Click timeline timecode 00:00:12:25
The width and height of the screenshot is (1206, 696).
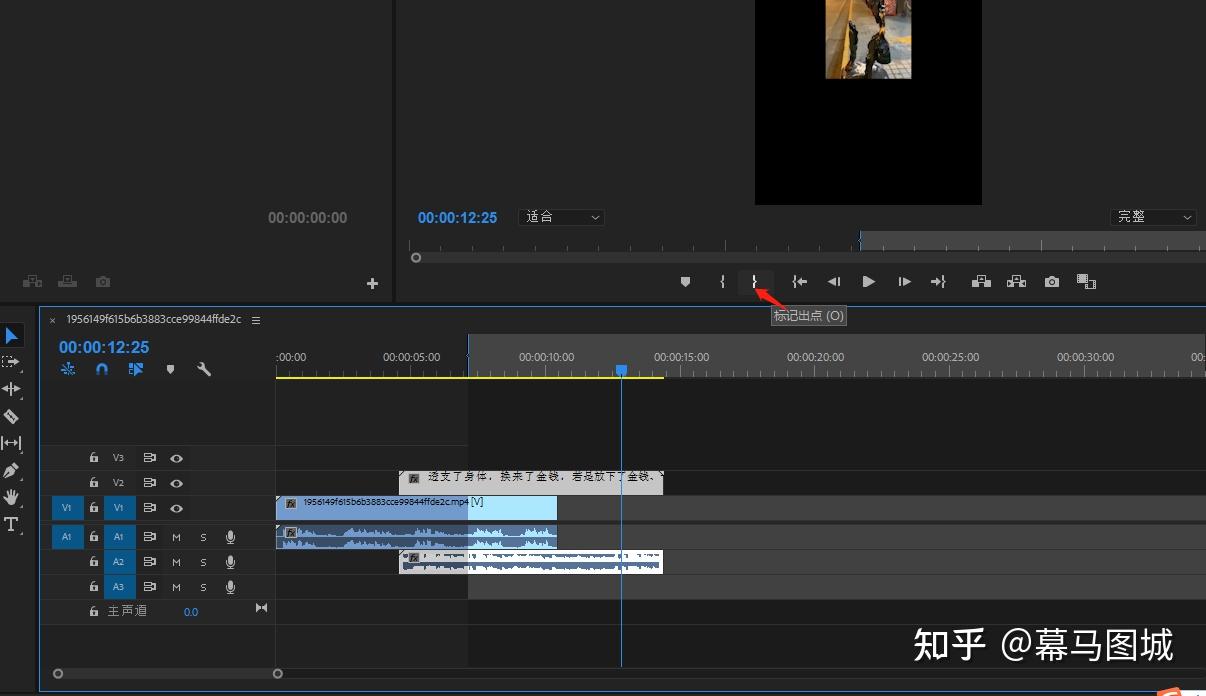104,347
